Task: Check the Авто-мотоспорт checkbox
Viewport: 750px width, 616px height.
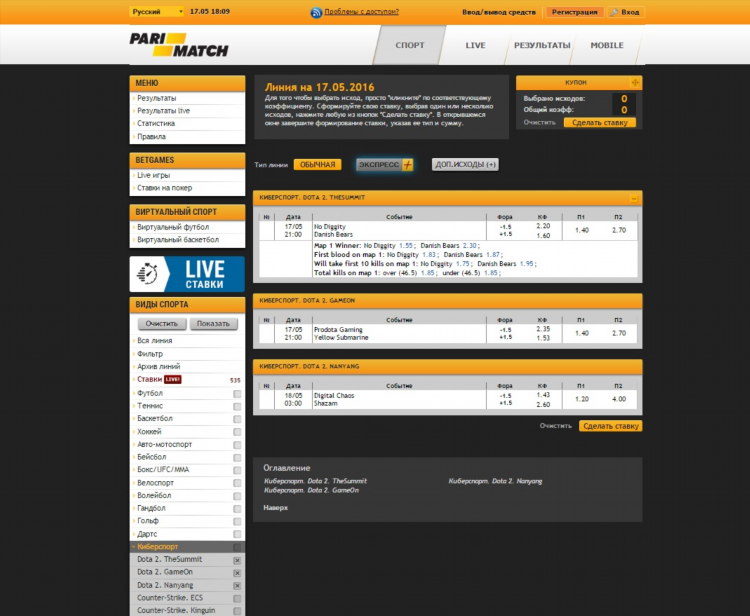Action: 237,445
